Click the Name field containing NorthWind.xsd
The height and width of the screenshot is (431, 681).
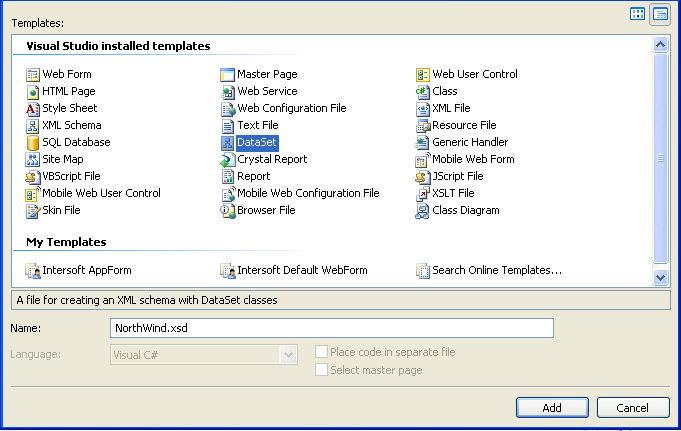pos(331,329)
